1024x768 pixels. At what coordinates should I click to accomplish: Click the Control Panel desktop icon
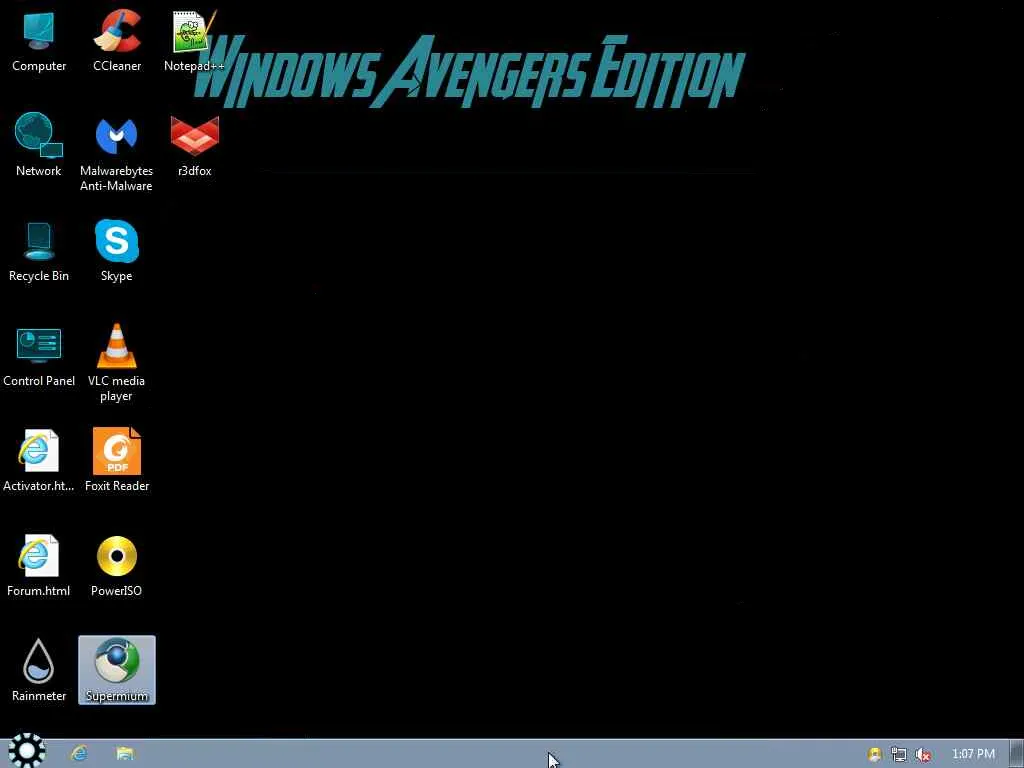39,356
